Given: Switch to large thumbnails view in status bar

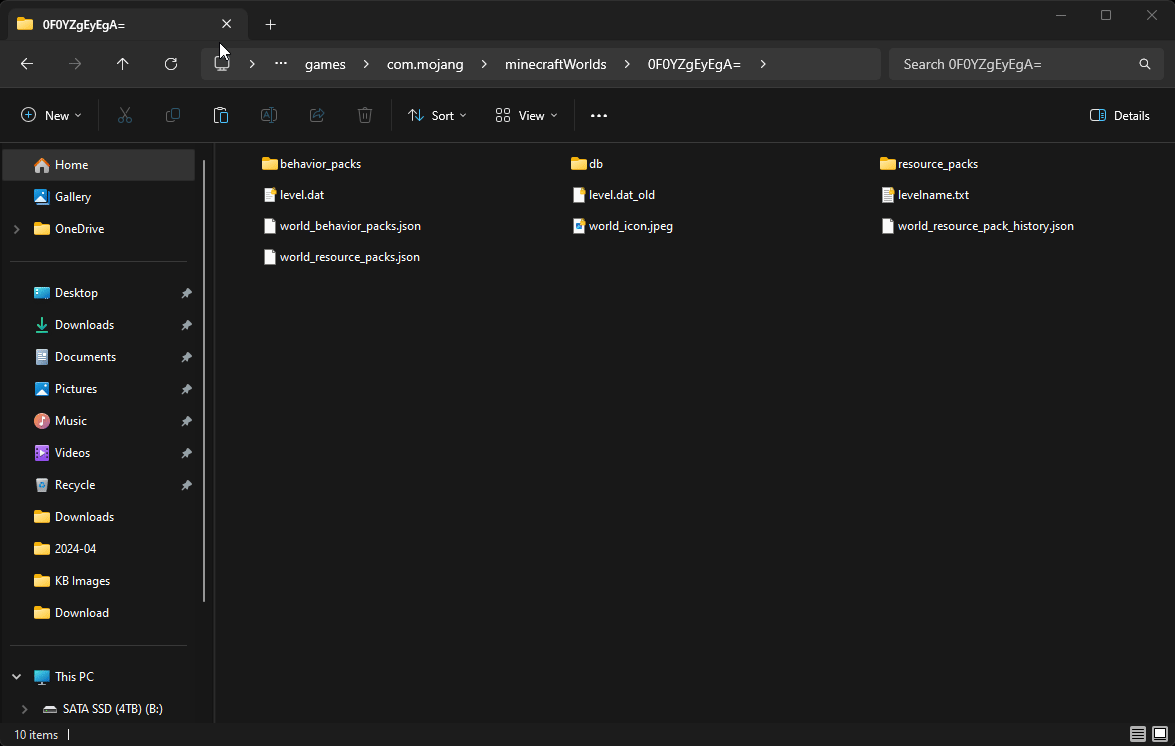Looking at the screenshot, I should click(x=1159, y=735).
